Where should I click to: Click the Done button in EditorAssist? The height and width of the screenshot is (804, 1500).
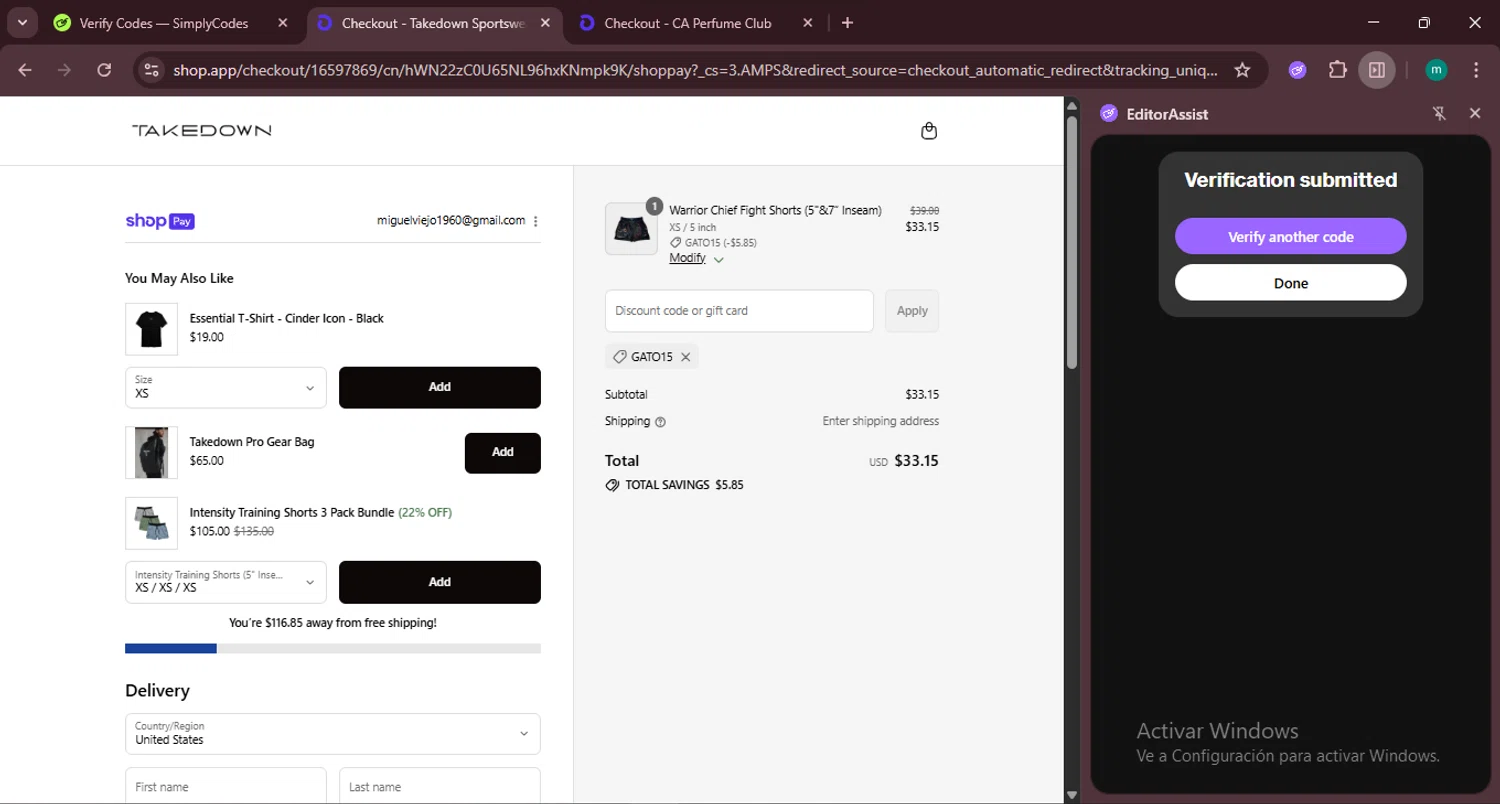[1290, 283]
